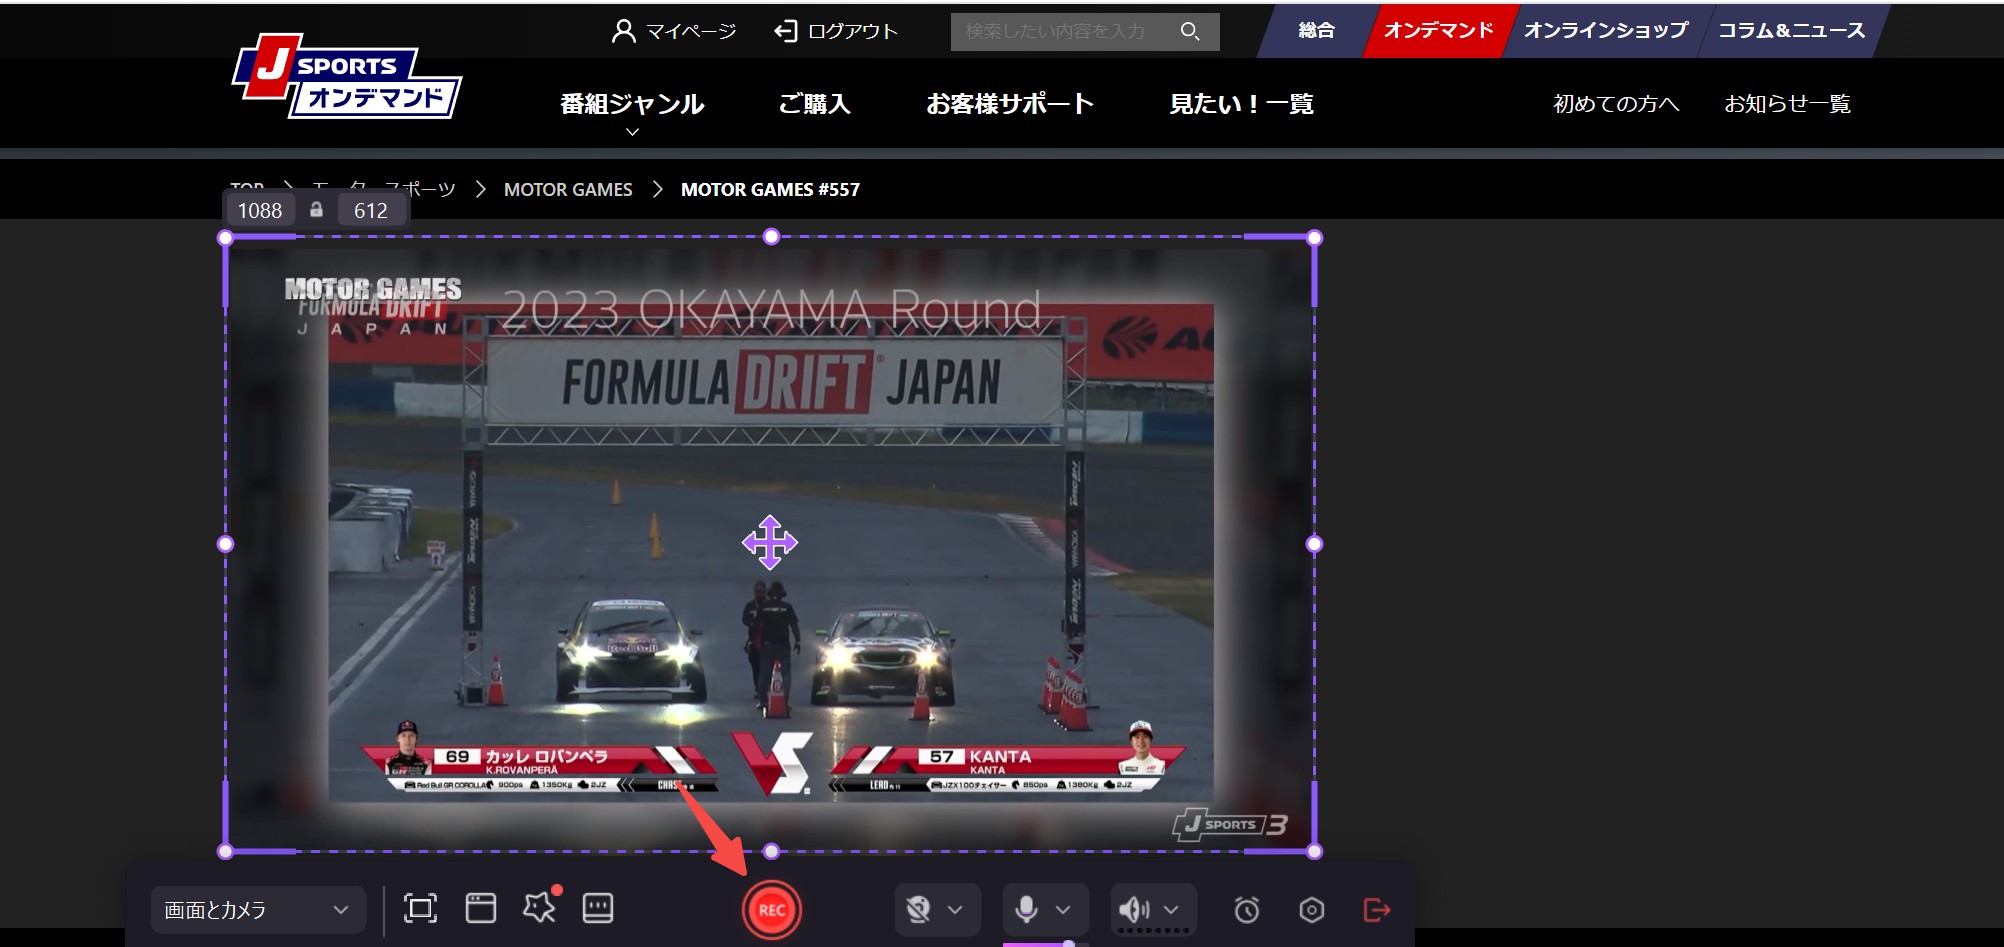Screen dimensions: 2004x947
Task: Expand the webcam options chevron
Action: click(x=955, y=910)
